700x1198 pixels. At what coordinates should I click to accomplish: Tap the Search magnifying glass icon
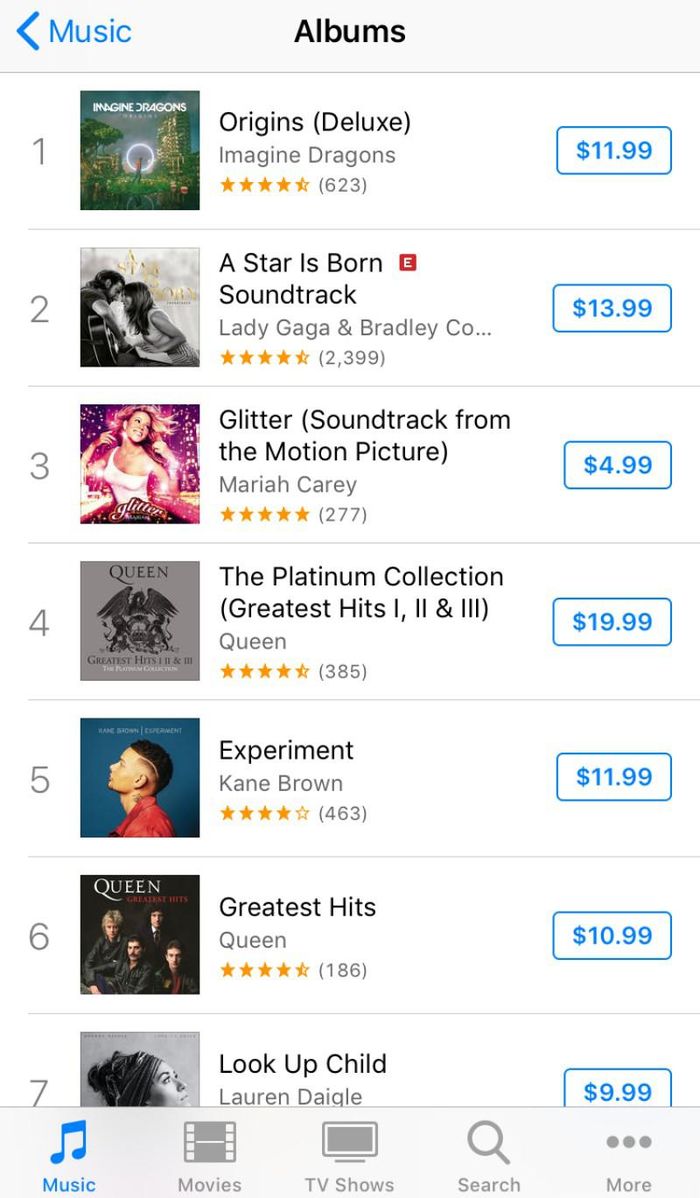coord(489,1142)
